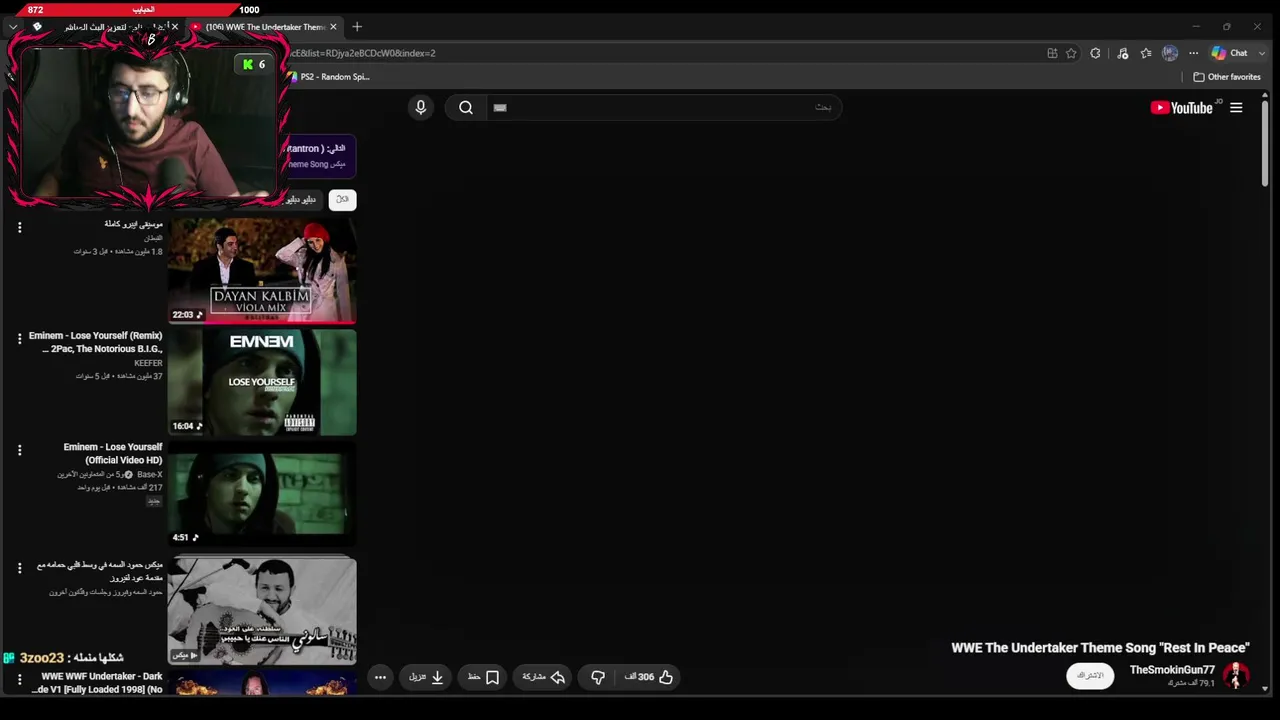The width and height of the screenshot is (1280, 720).
Task: Click the magnifying glass search button
Action: 466,107
